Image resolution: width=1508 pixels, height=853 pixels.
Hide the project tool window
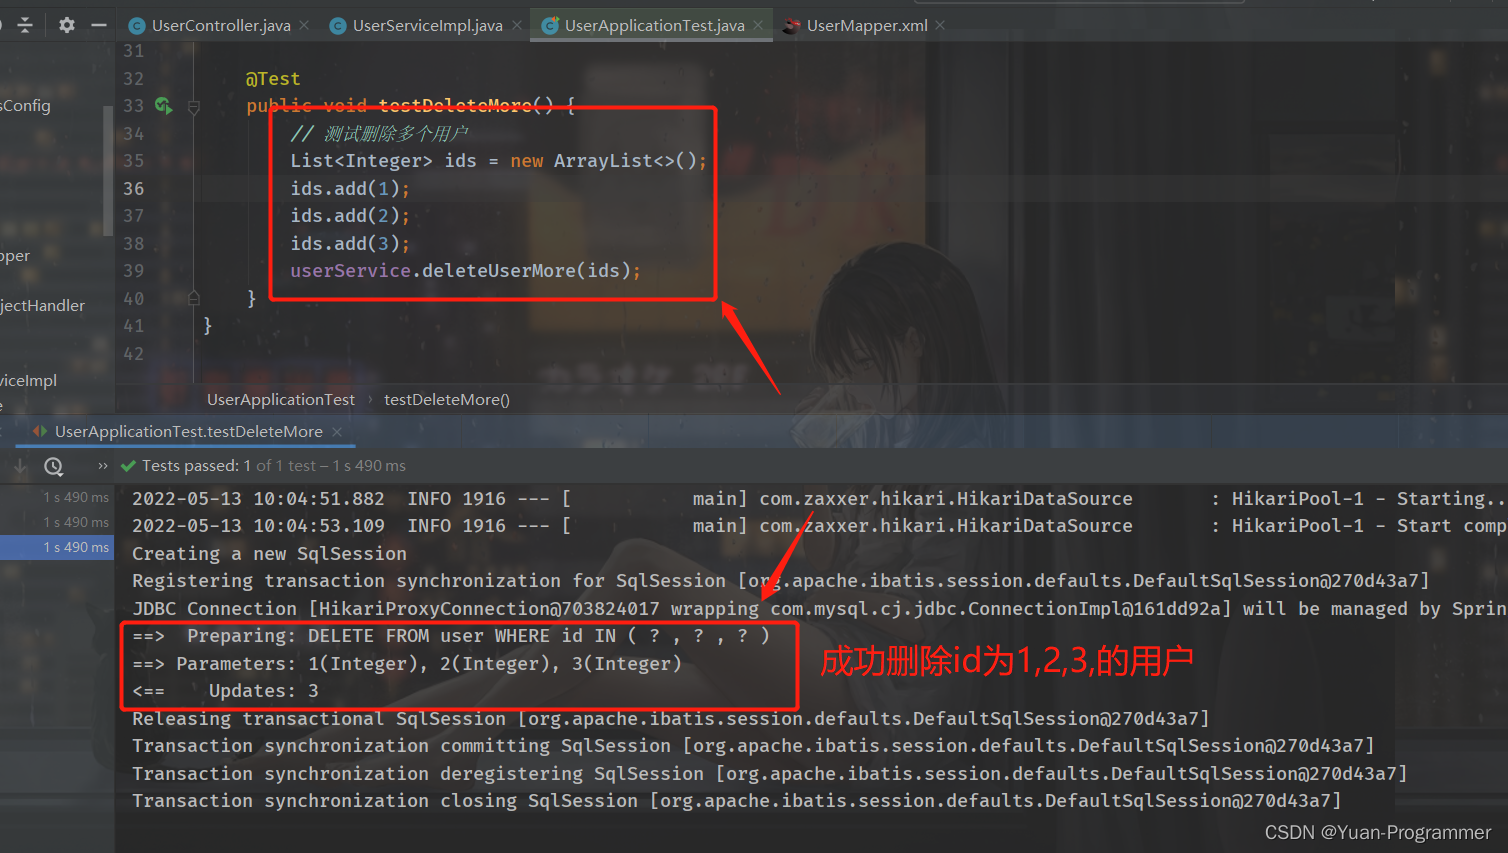[98, 25]
